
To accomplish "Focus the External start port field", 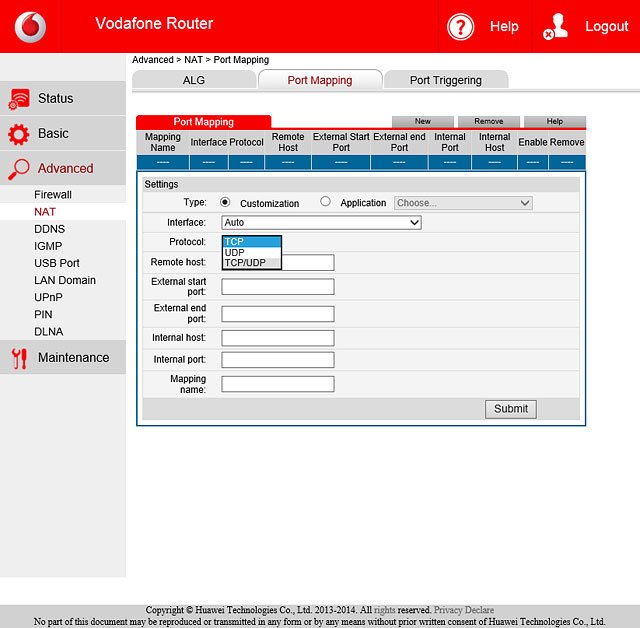I will tap(278, 286).
